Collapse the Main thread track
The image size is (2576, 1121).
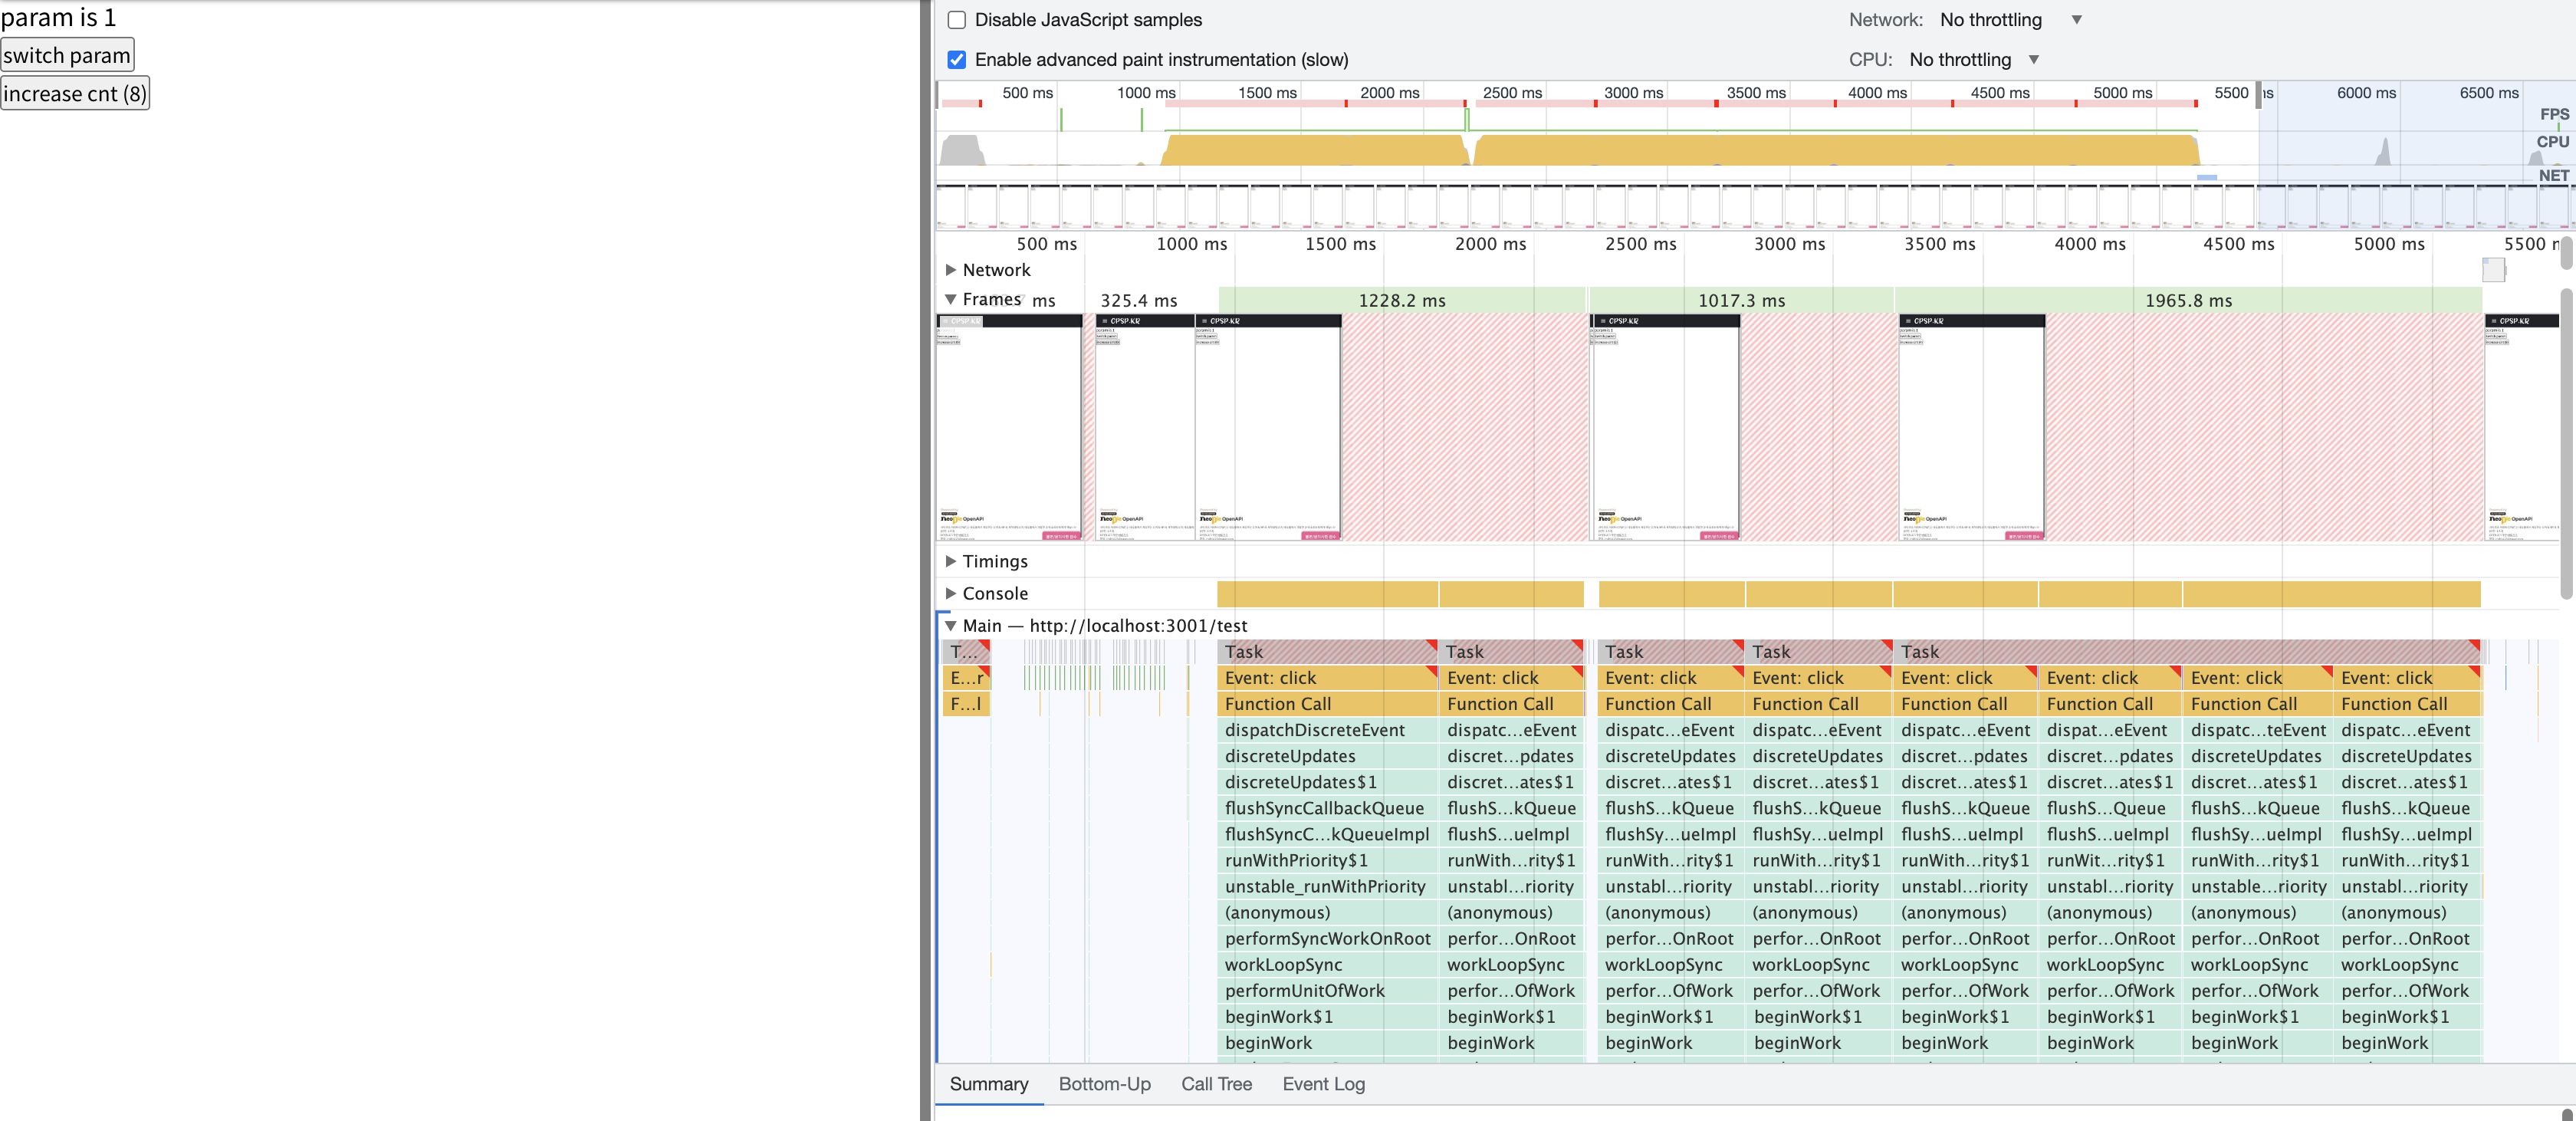pyautogui.click(x=950, y=625)
